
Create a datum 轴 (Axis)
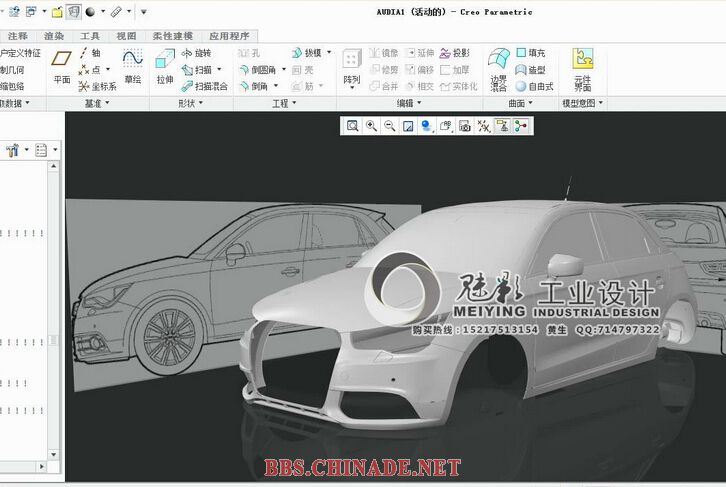(90, 53)
